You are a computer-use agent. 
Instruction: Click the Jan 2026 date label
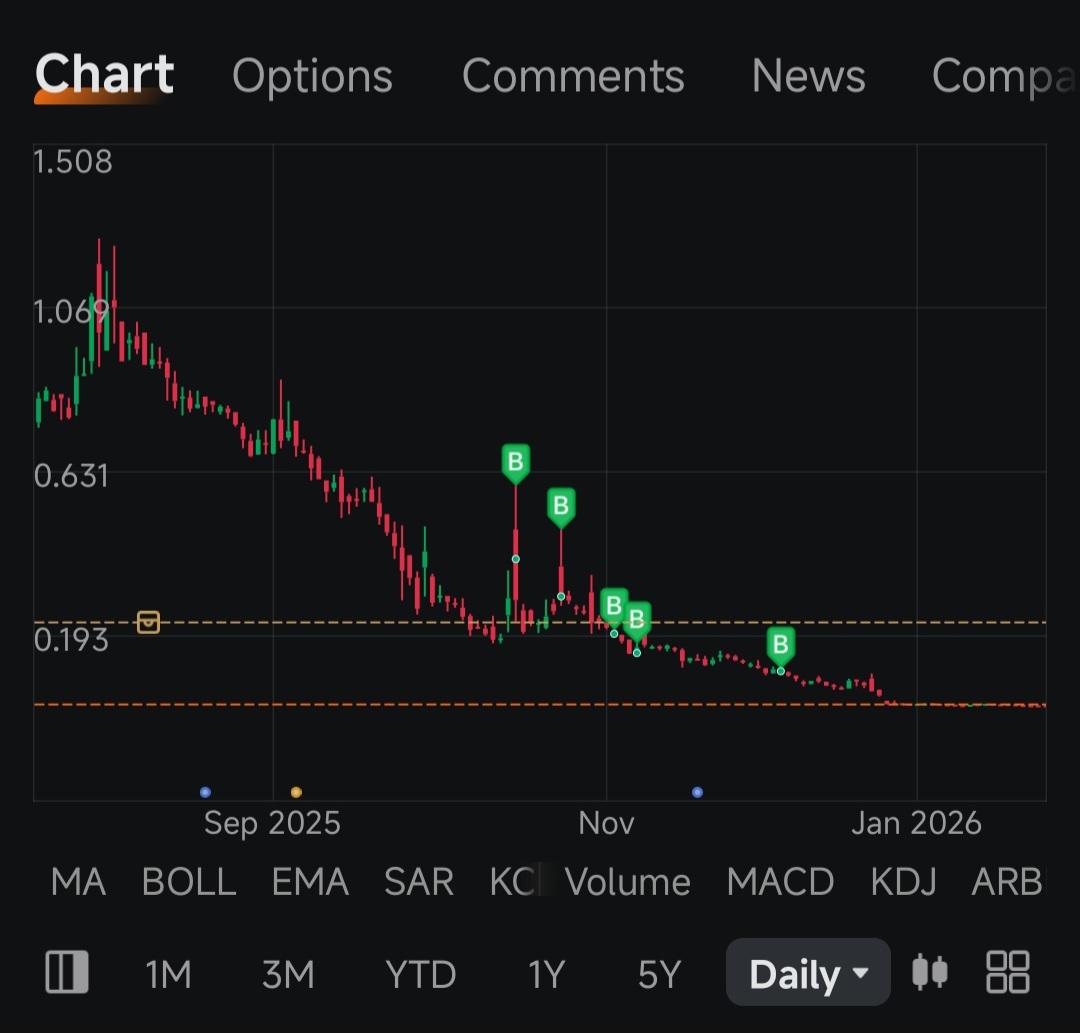tap(916, 823)
